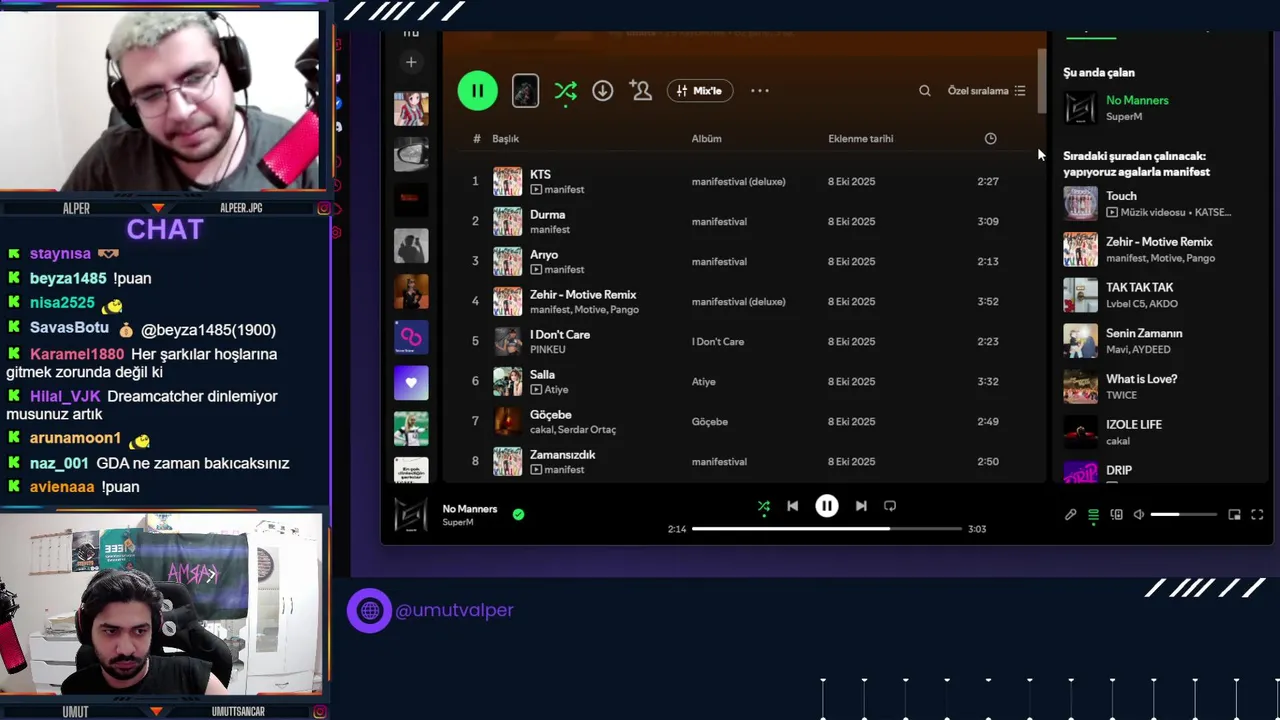Screen dimensions: 1280x720
Task: Click the green saved checkmark beside No Manners
Action: [518, 514]
